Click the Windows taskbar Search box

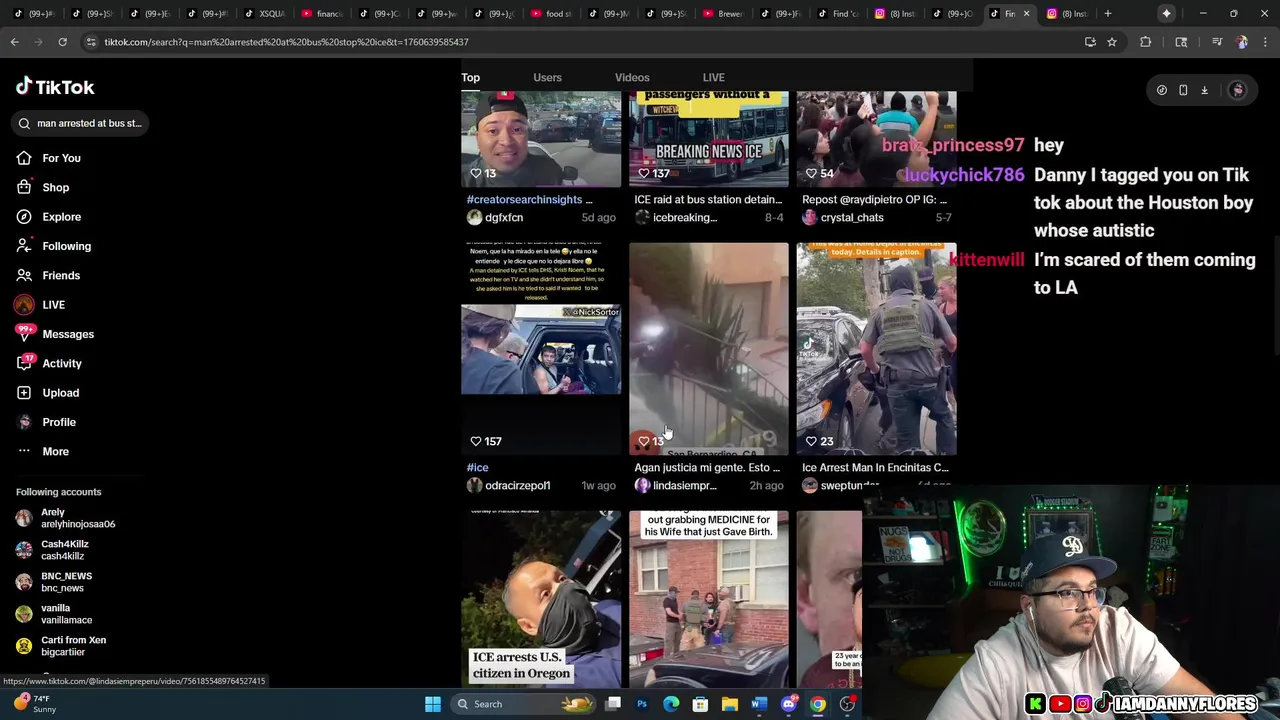tap(521, 704)
